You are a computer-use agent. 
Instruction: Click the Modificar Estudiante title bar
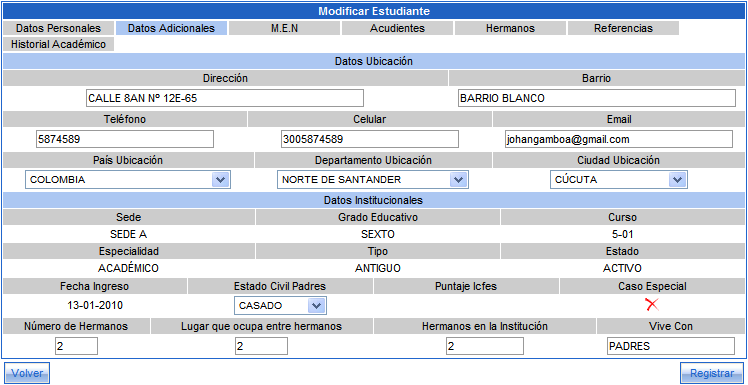click(374, 11)
